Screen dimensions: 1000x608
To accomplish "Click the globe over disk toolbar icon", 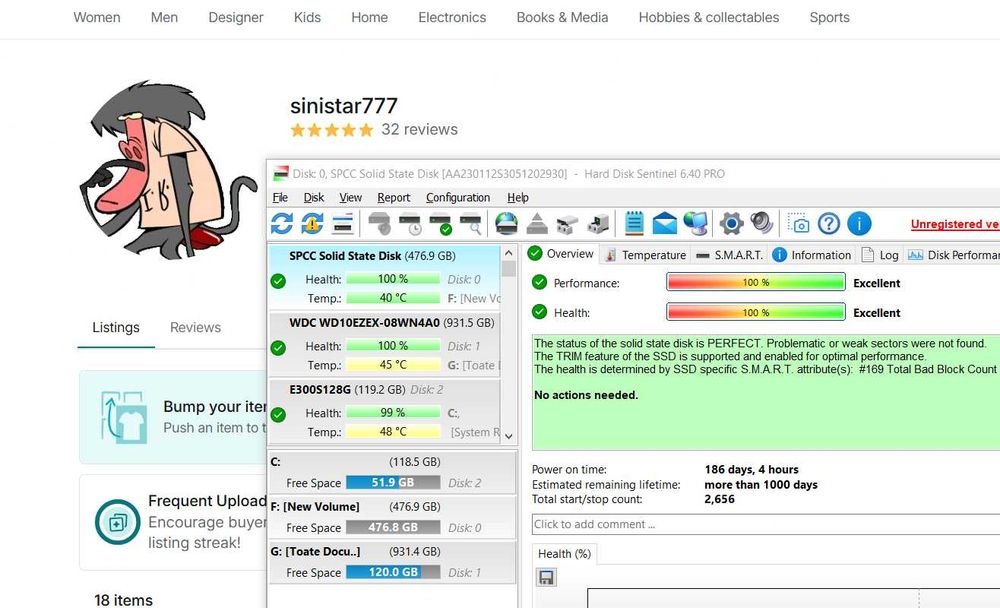I will (506, 223).
